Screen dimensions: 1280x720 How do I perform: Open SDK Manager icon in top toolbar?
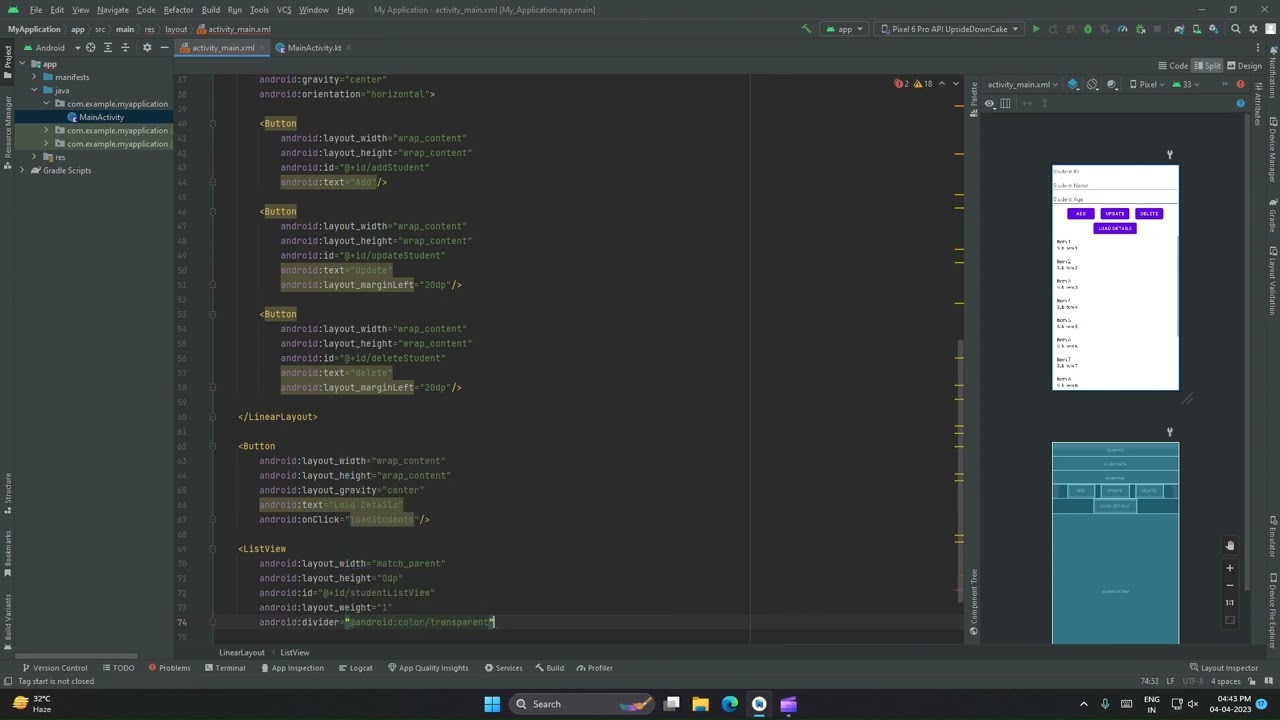(1214, 29)
